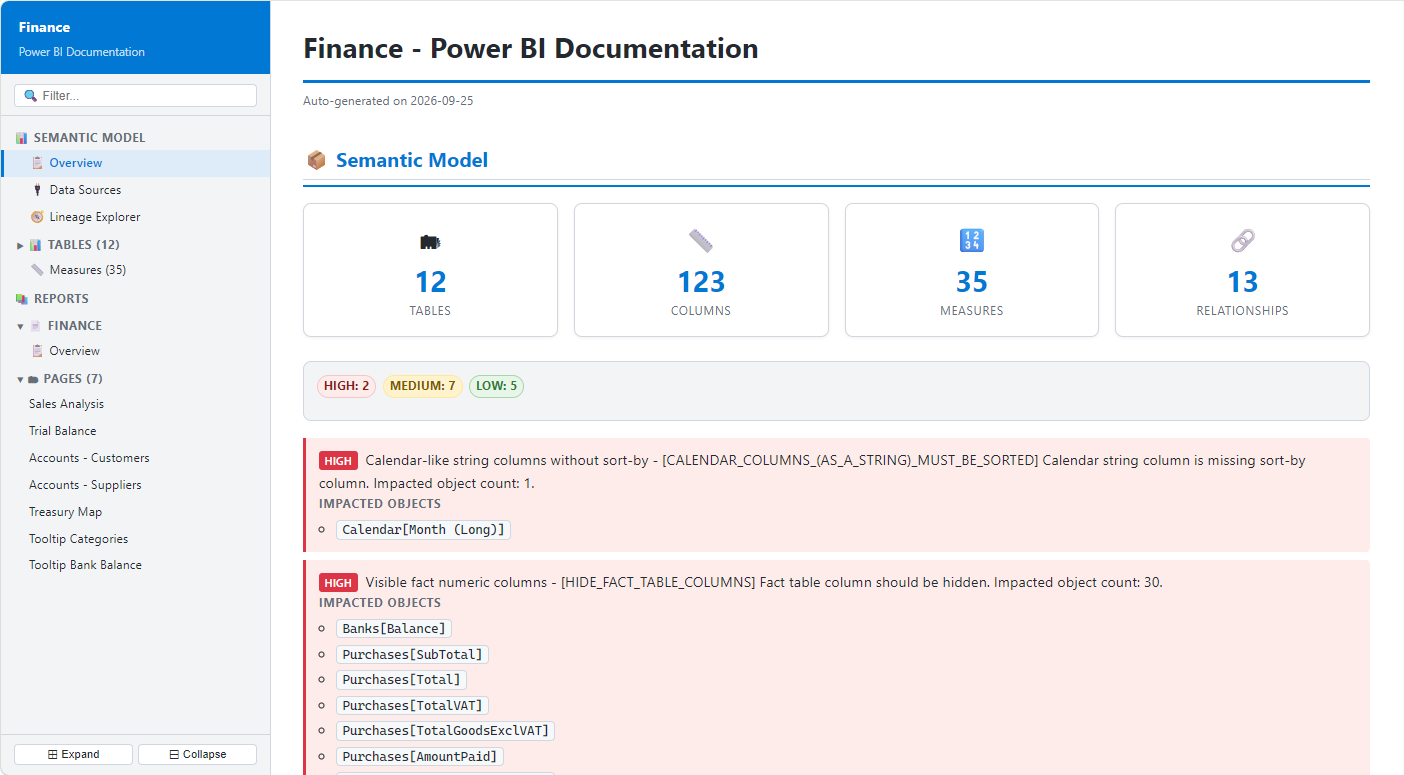
Task: Filter findings by MEDIUM: 7 badge
Action: tap(422, 386)
